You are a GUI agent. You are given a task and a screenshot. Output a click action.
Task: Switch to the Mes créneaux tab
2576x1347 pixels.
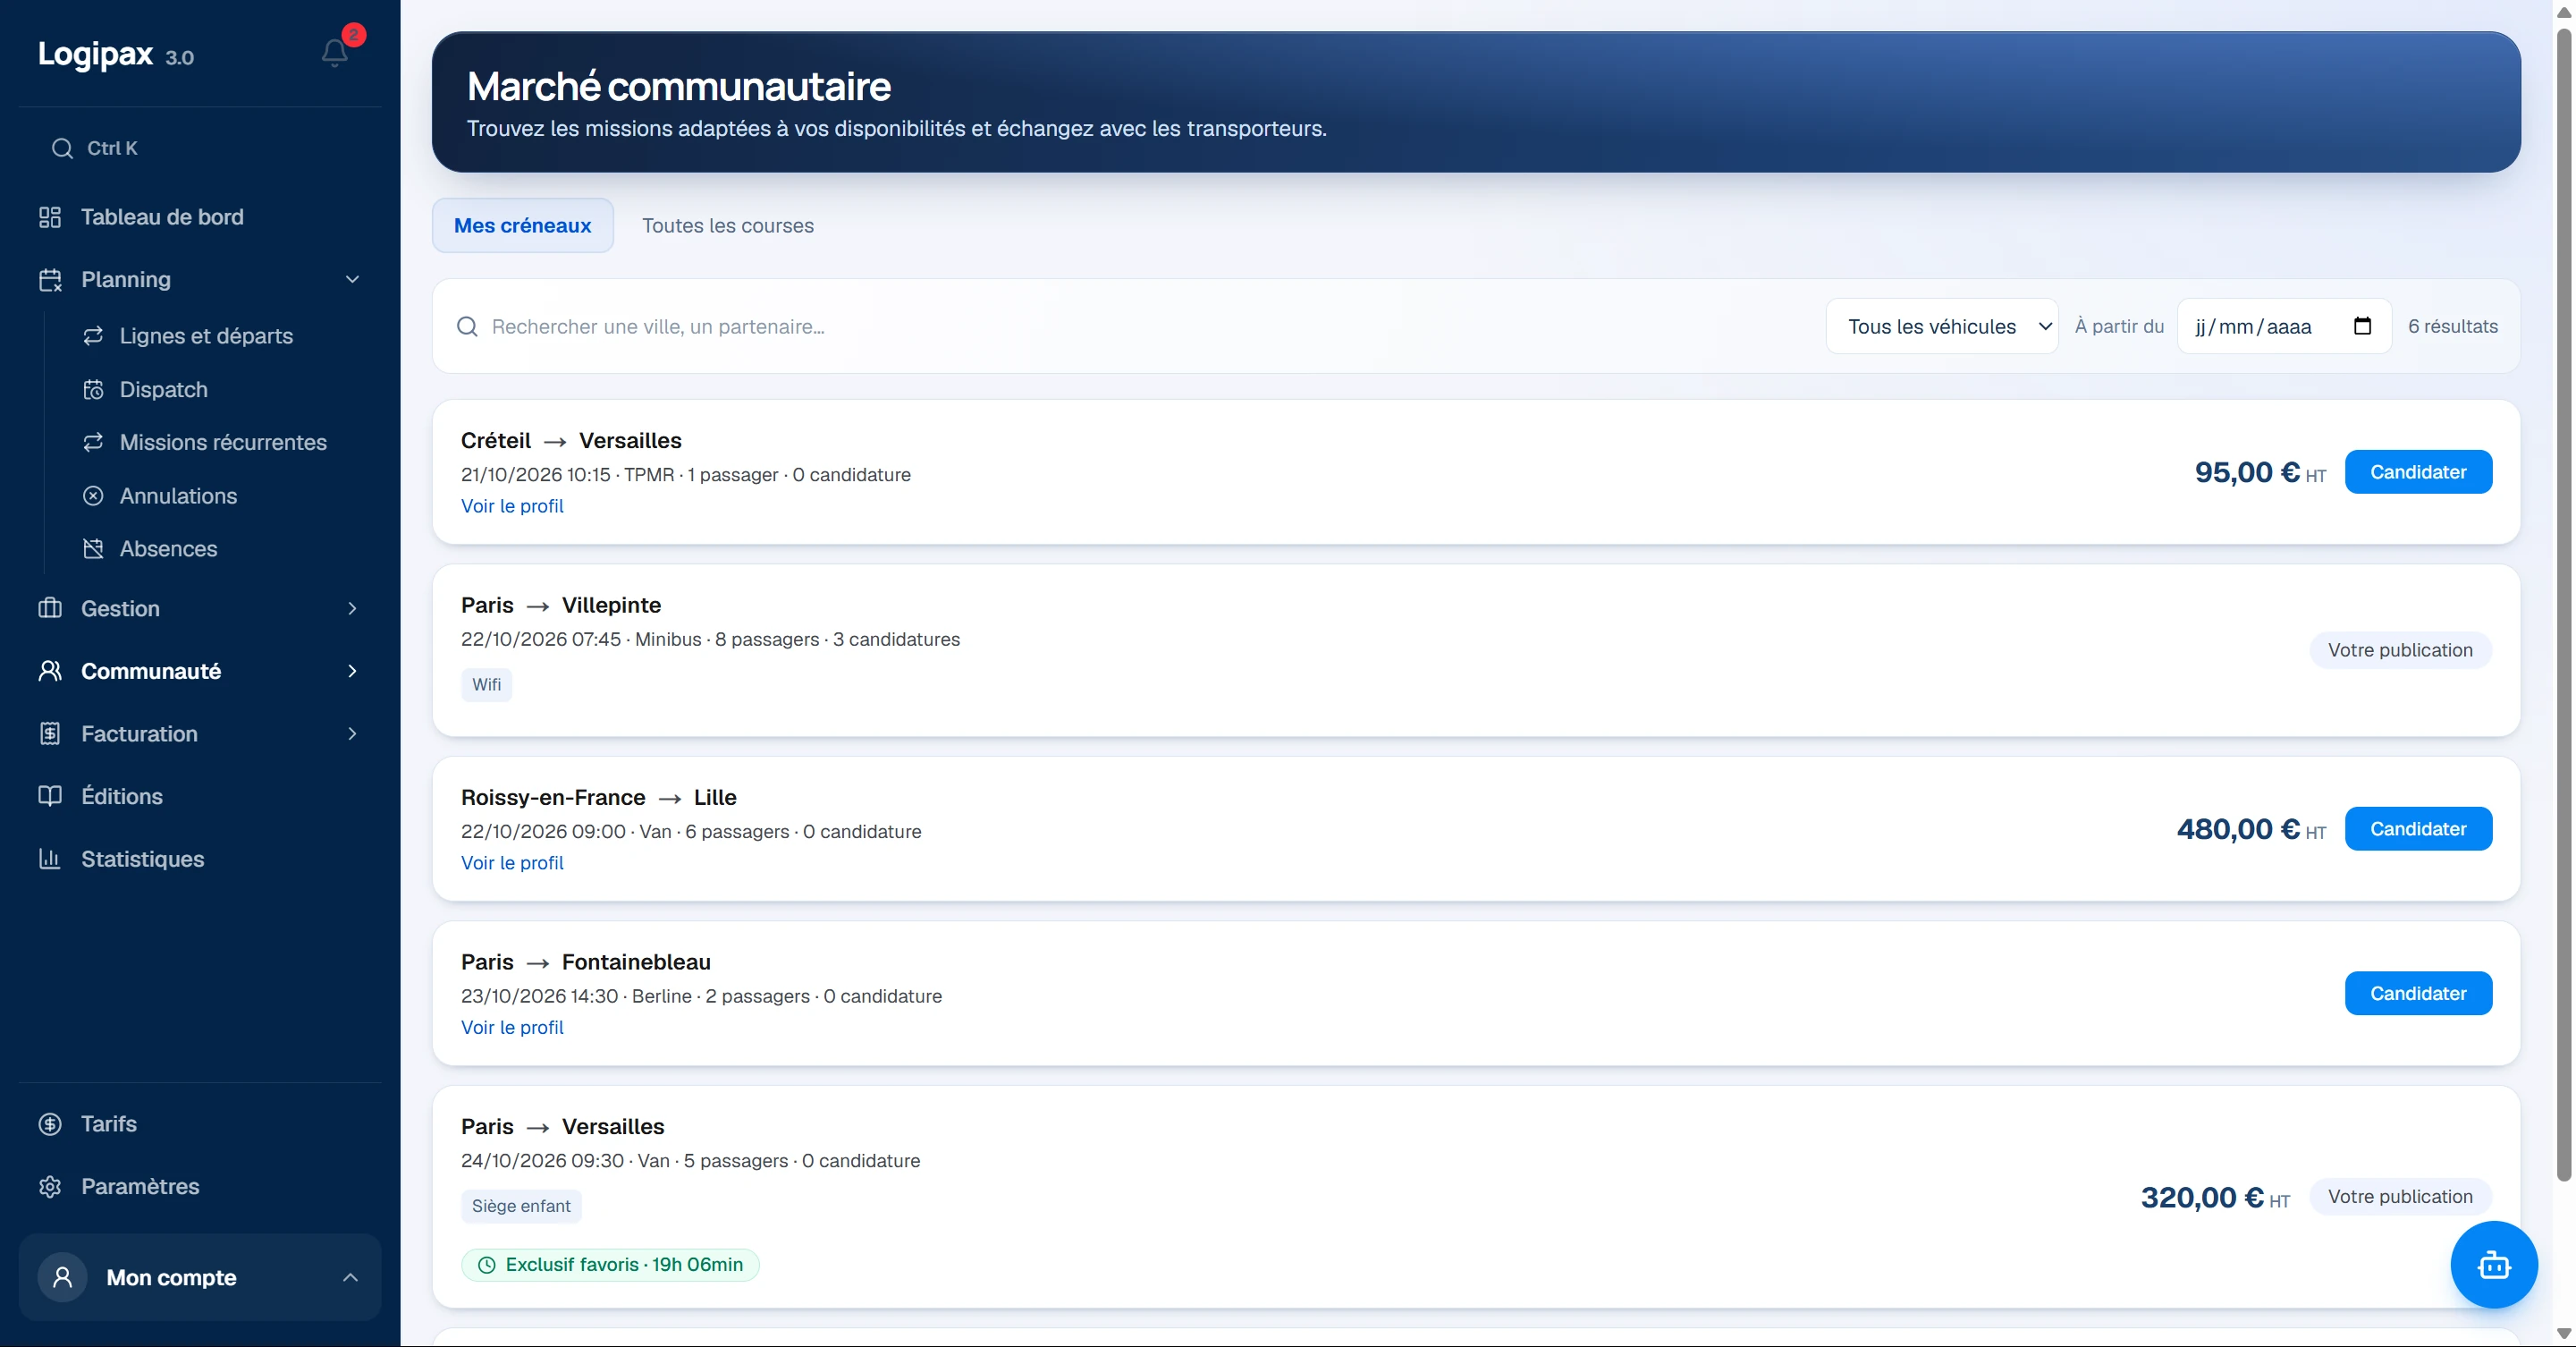pos(522,225)
